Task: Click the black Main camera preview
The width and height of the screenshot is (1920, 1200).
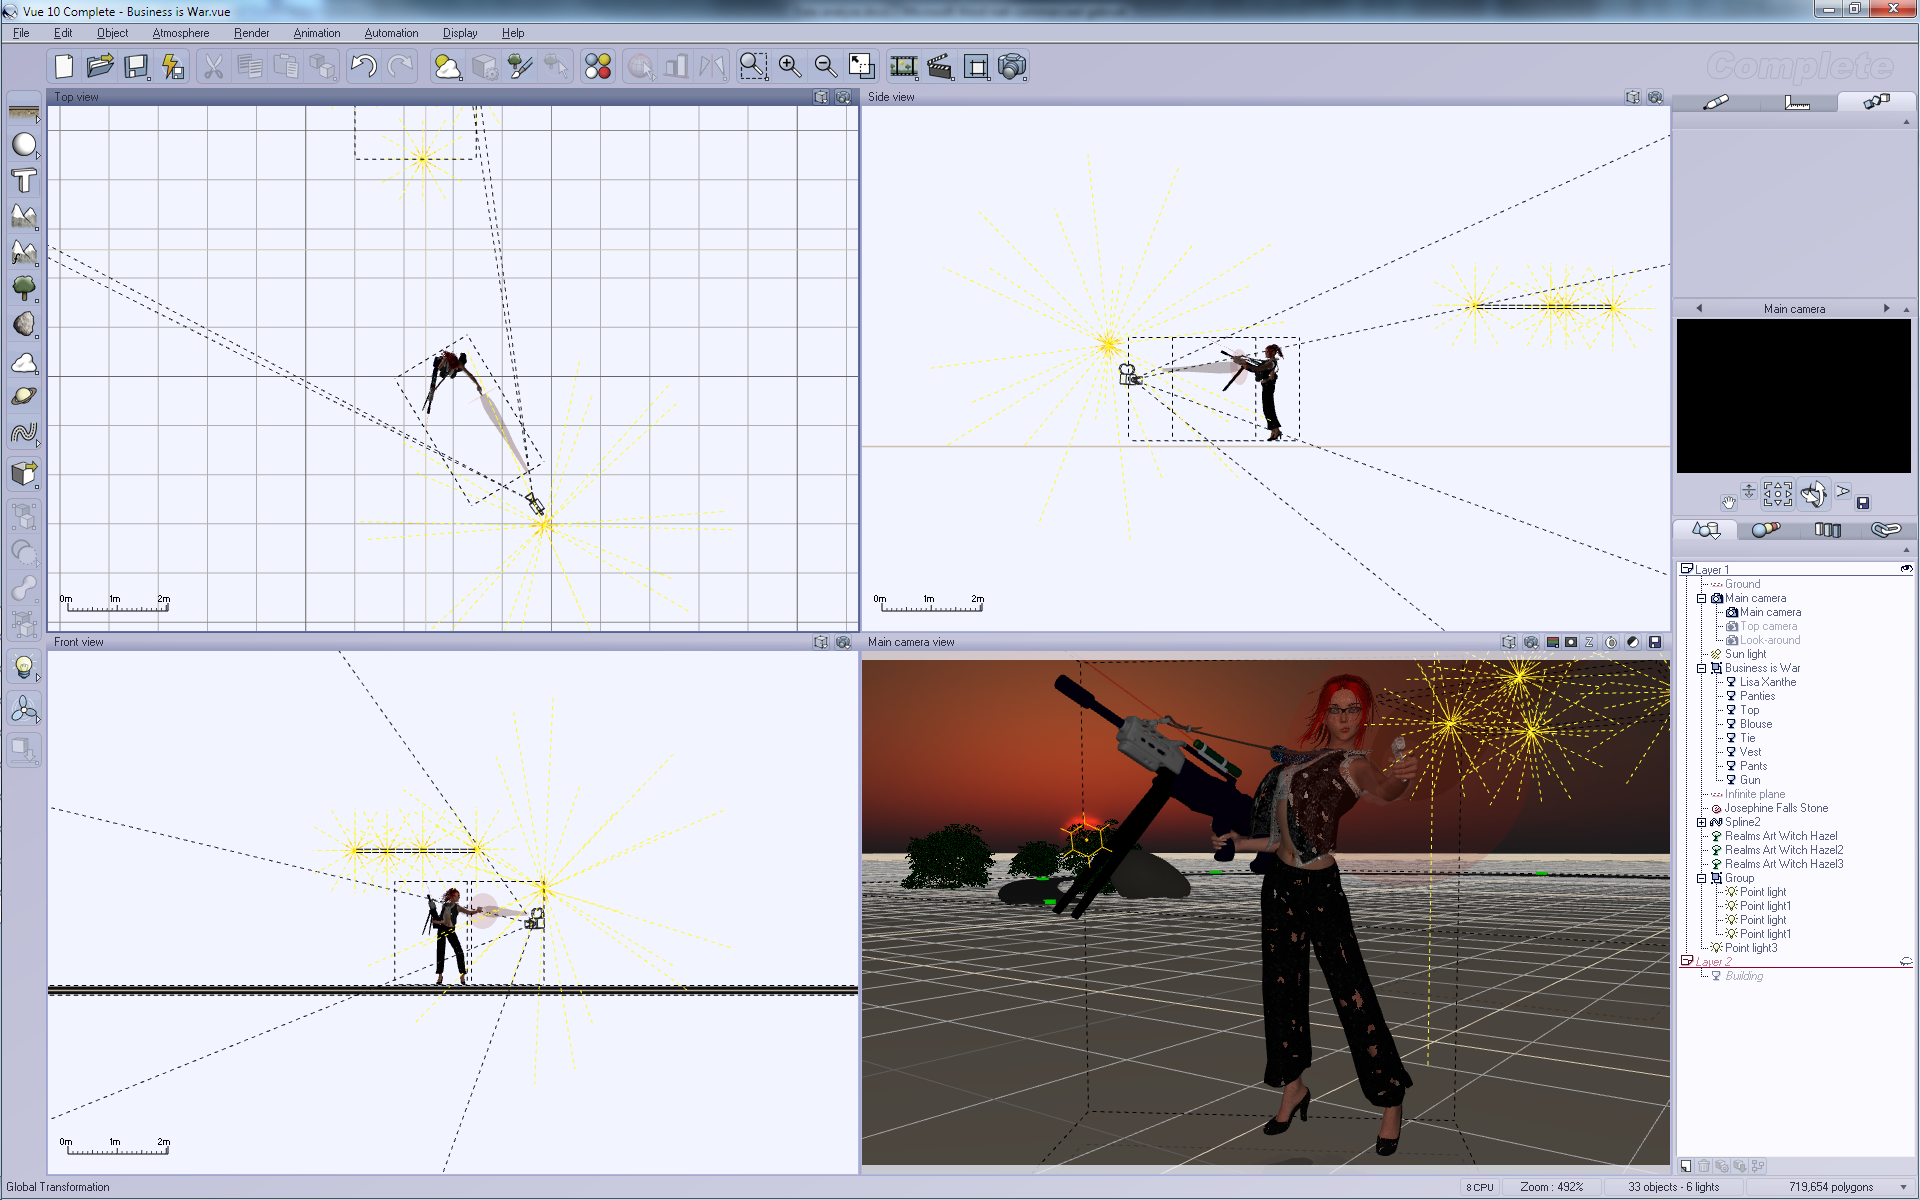Action: click(1793, 395)
